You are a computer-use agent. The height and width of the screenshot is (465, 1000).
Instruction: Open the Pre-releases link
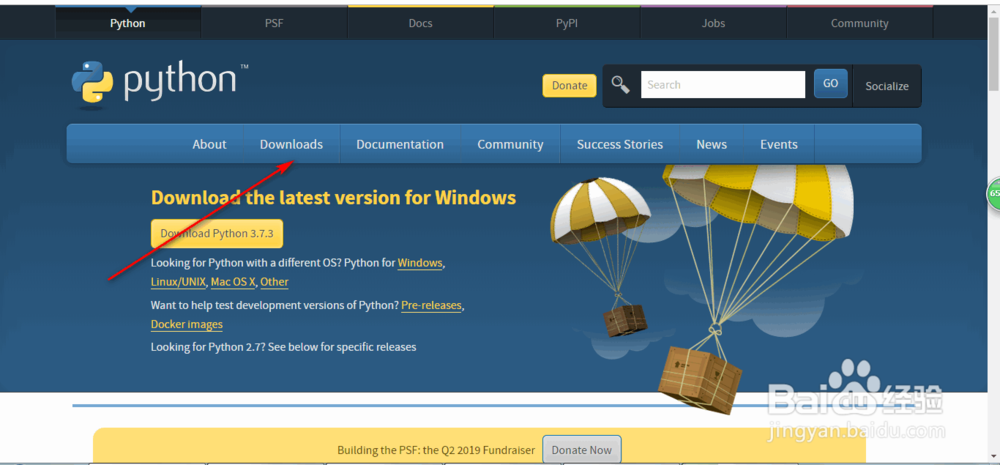point(431,306)
